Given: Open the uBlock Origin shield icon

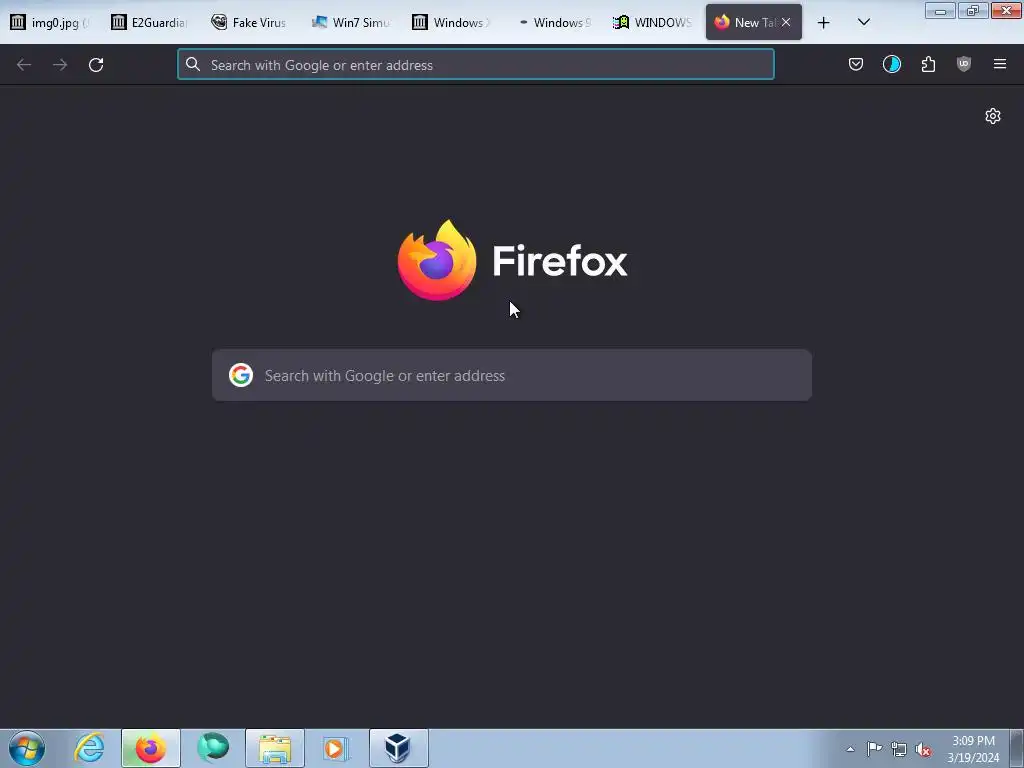Looking at the screenshot, I should 964,64.
